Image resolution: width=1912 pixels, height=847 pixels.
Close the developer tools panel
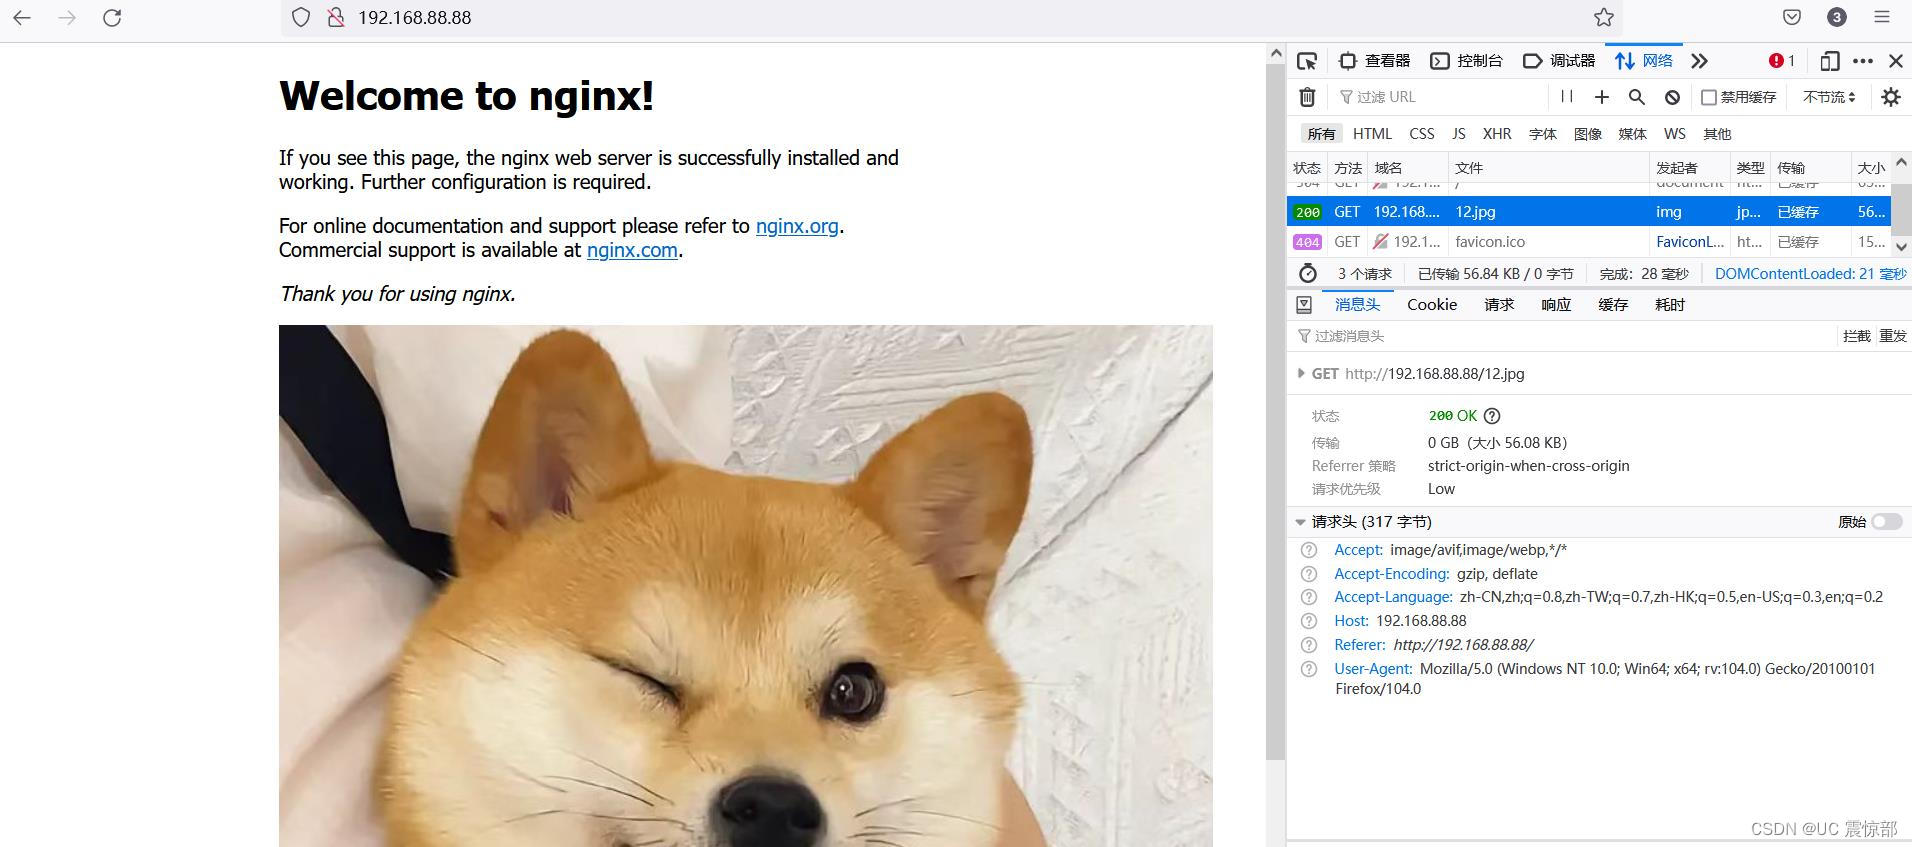tap(1896, 61)
